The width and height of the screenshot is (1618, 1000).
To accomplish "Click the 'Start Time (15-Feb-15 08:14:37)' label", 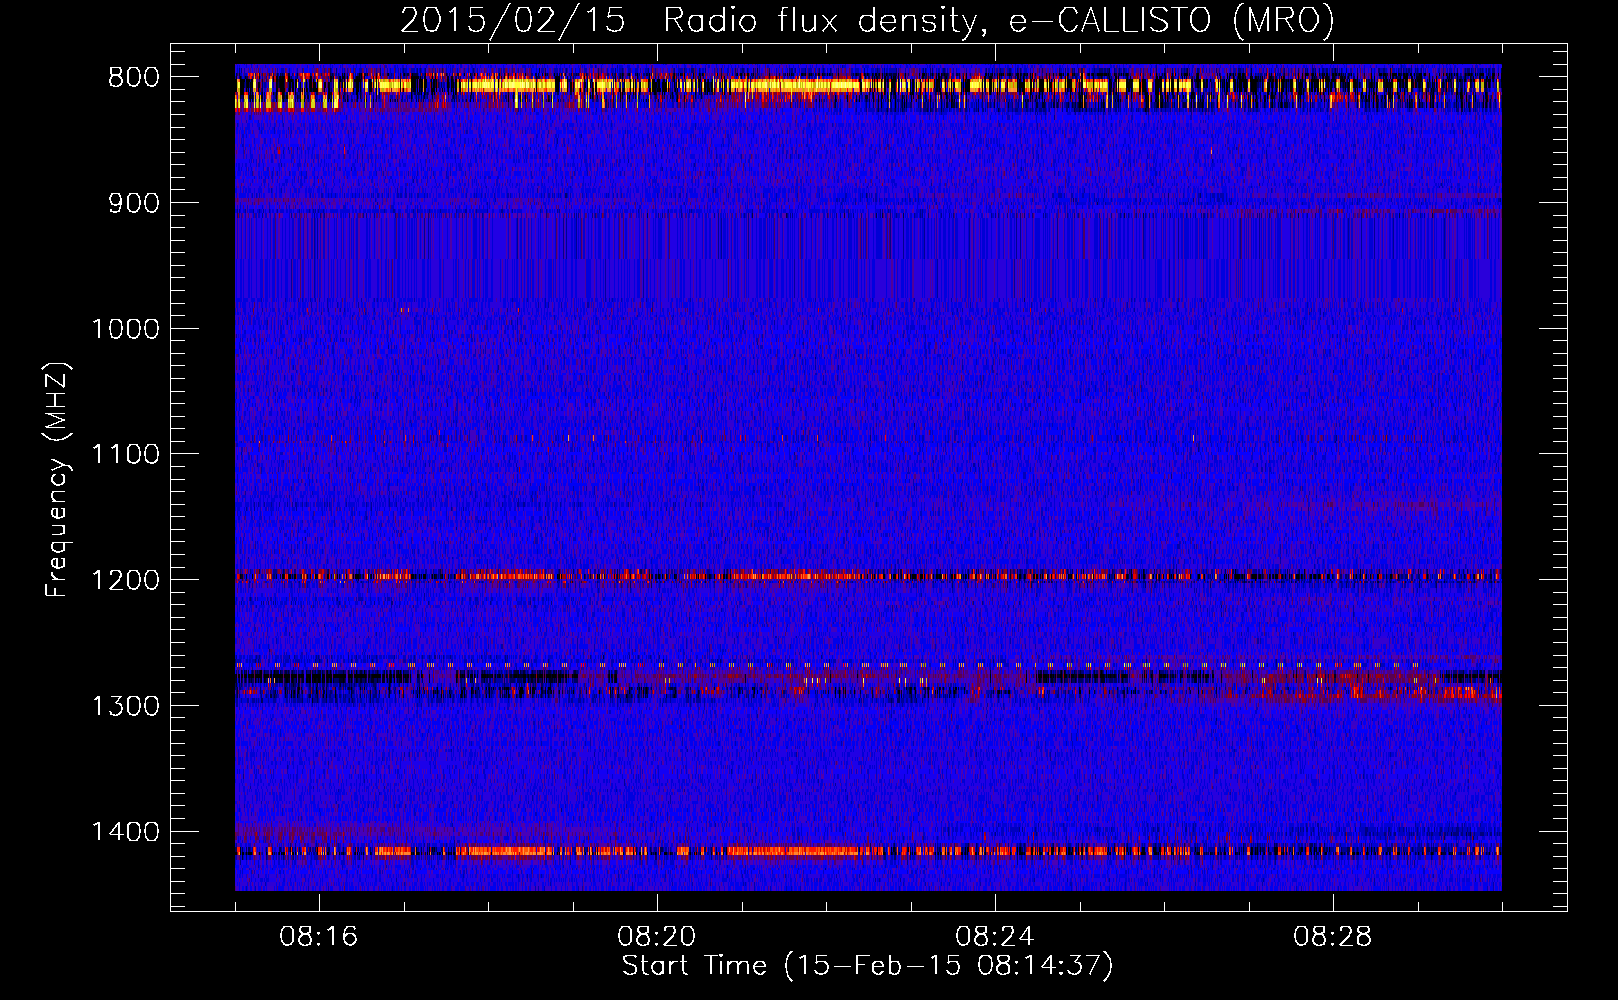I will (867, 966).
